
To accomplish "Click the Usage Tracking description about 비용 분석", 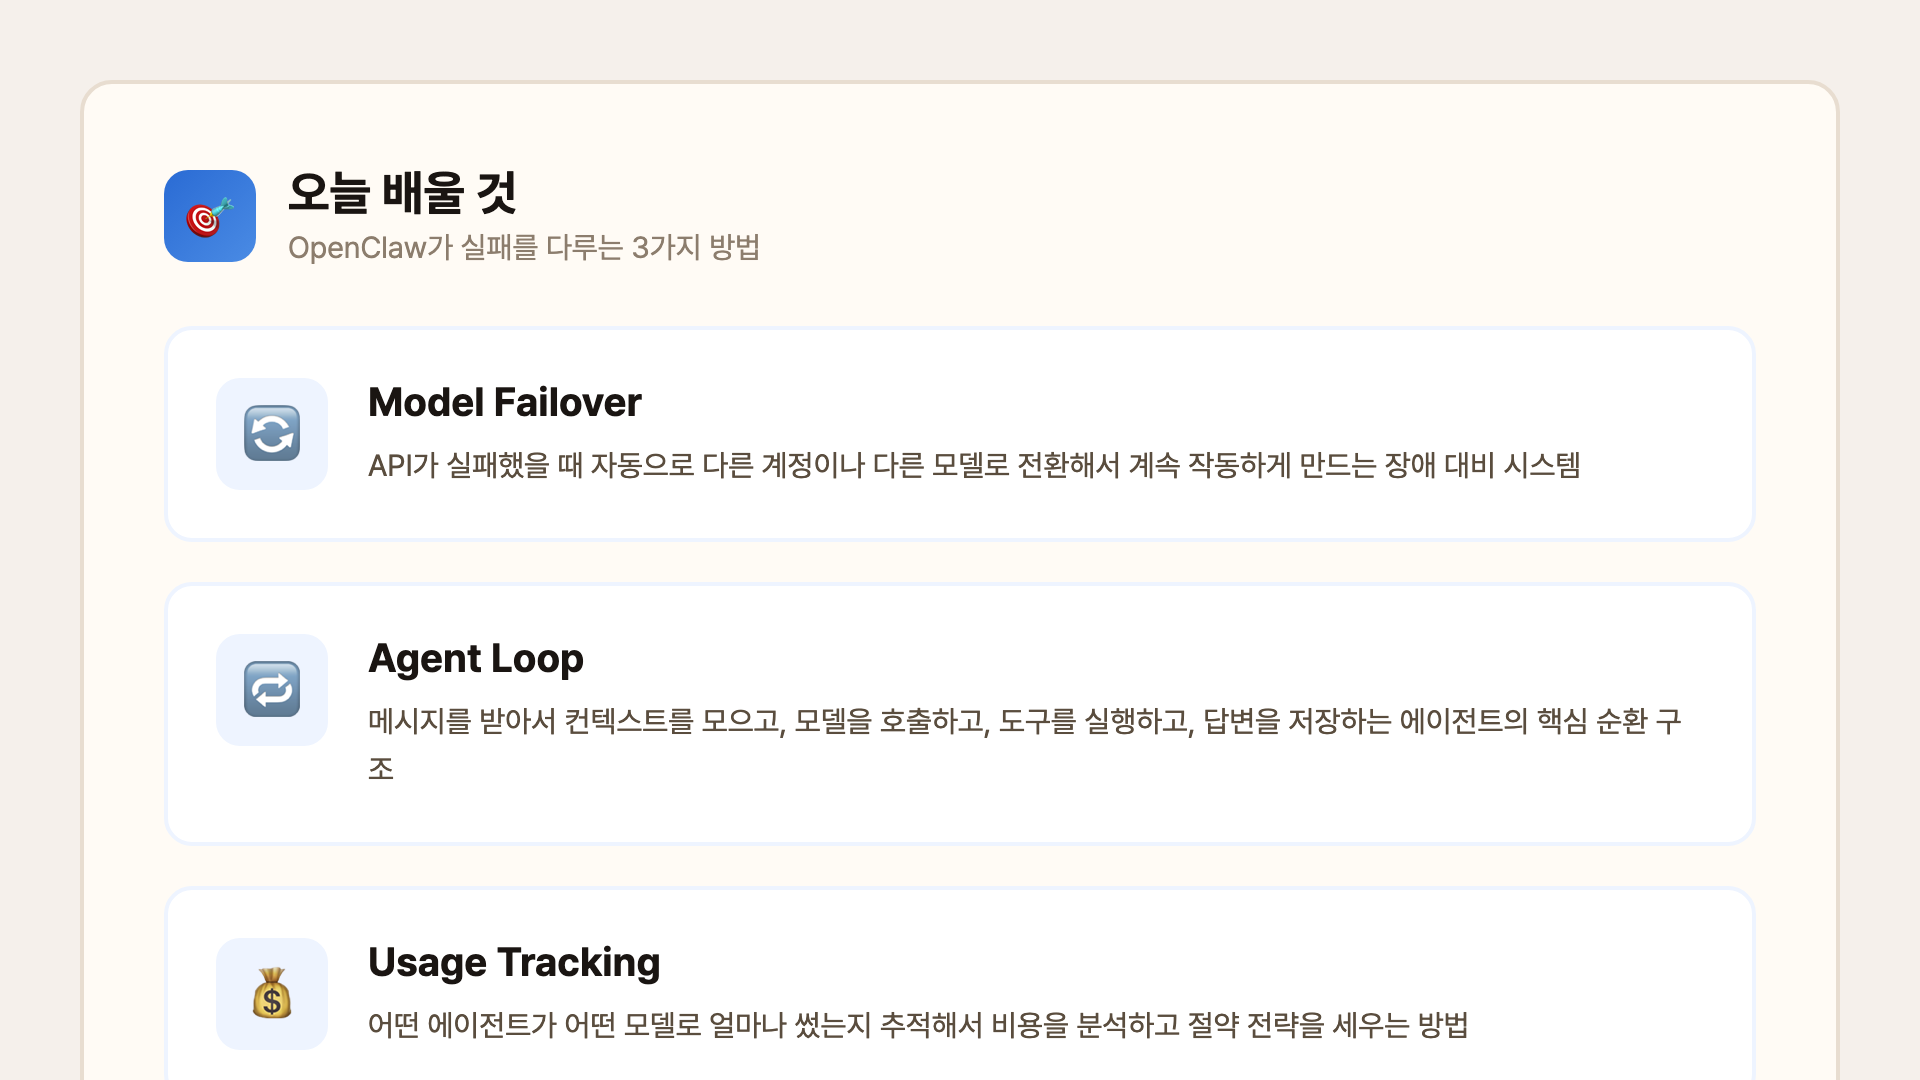I will point(917,1025).
